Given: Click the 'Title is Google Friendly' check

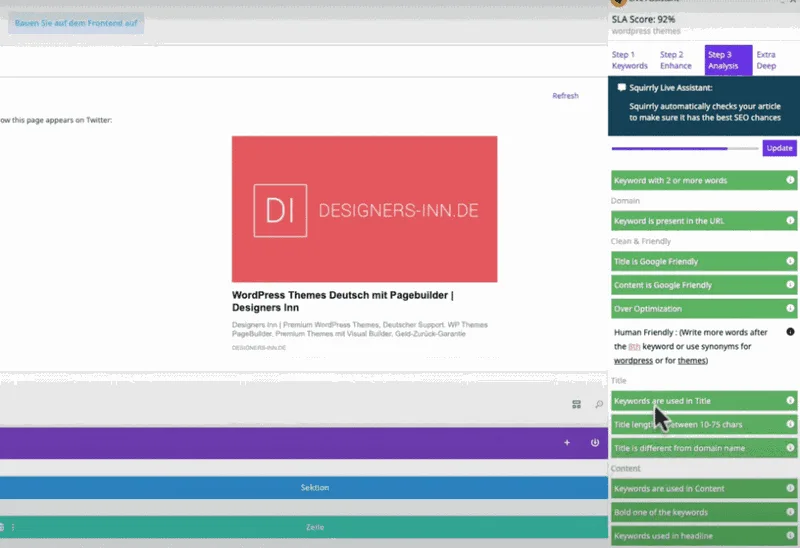Looking at the screenshot, I should point(704,261).
